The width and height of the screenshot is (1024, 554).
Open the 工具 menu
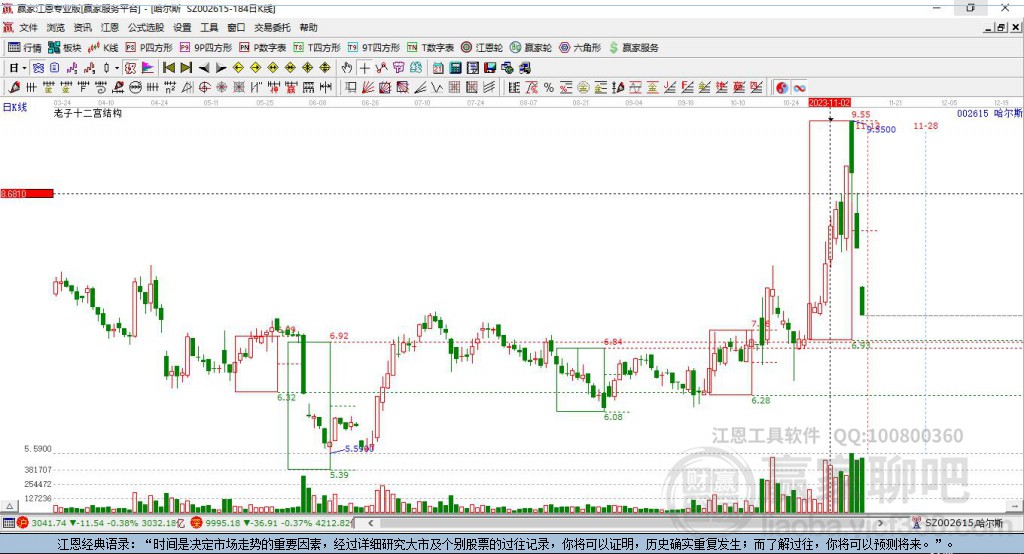pyautogui.click(x=209, y=27)
